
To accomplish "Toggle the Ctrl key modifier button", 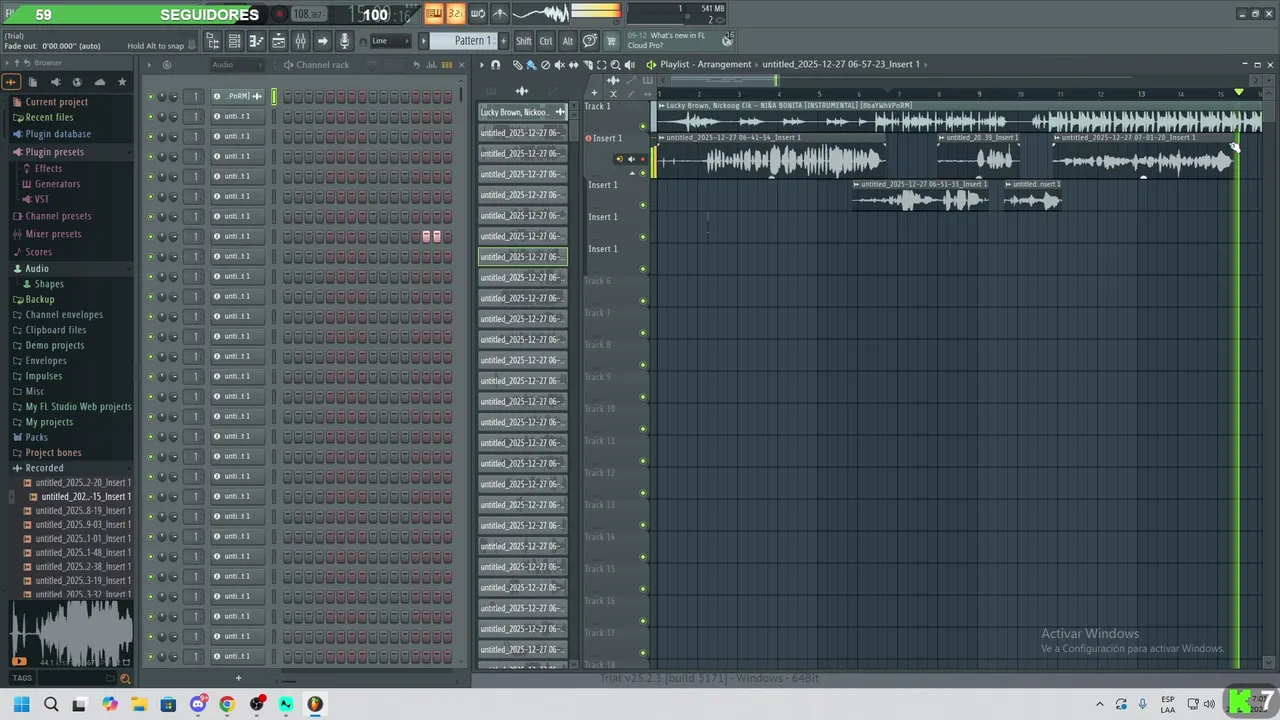I will click(x=546, y=41).
